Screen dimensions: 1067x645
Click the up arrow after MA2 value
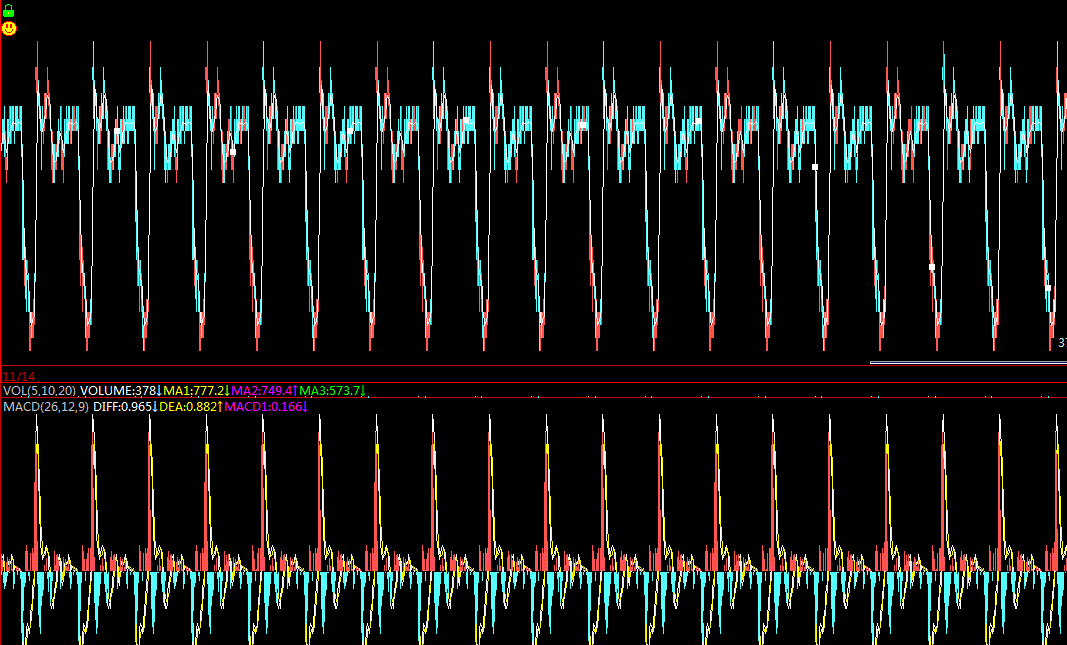click(296, 391)
